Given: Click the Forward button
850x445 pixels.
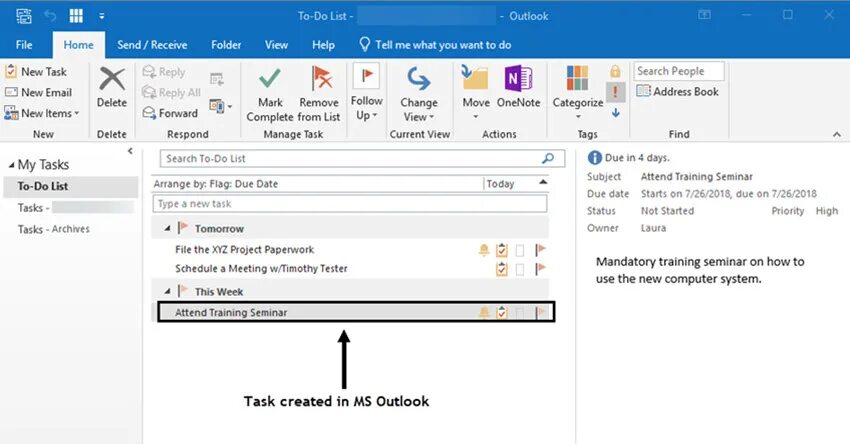Looking at the screenshot, I should click(x=170, y=113).
